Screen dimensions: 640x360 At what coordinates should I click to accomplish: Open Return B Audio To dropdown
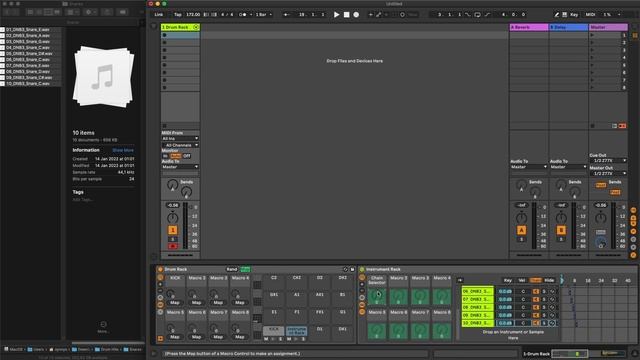[x=568, y=167]
